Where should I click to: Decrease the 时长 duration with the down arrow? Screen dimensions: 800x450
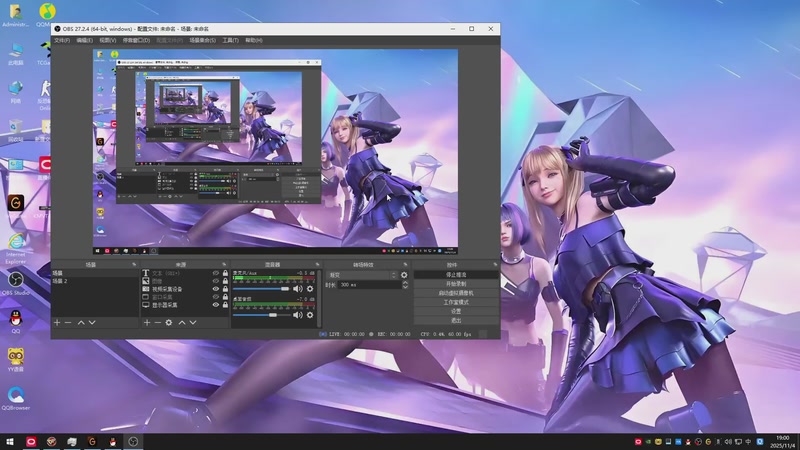405,287
